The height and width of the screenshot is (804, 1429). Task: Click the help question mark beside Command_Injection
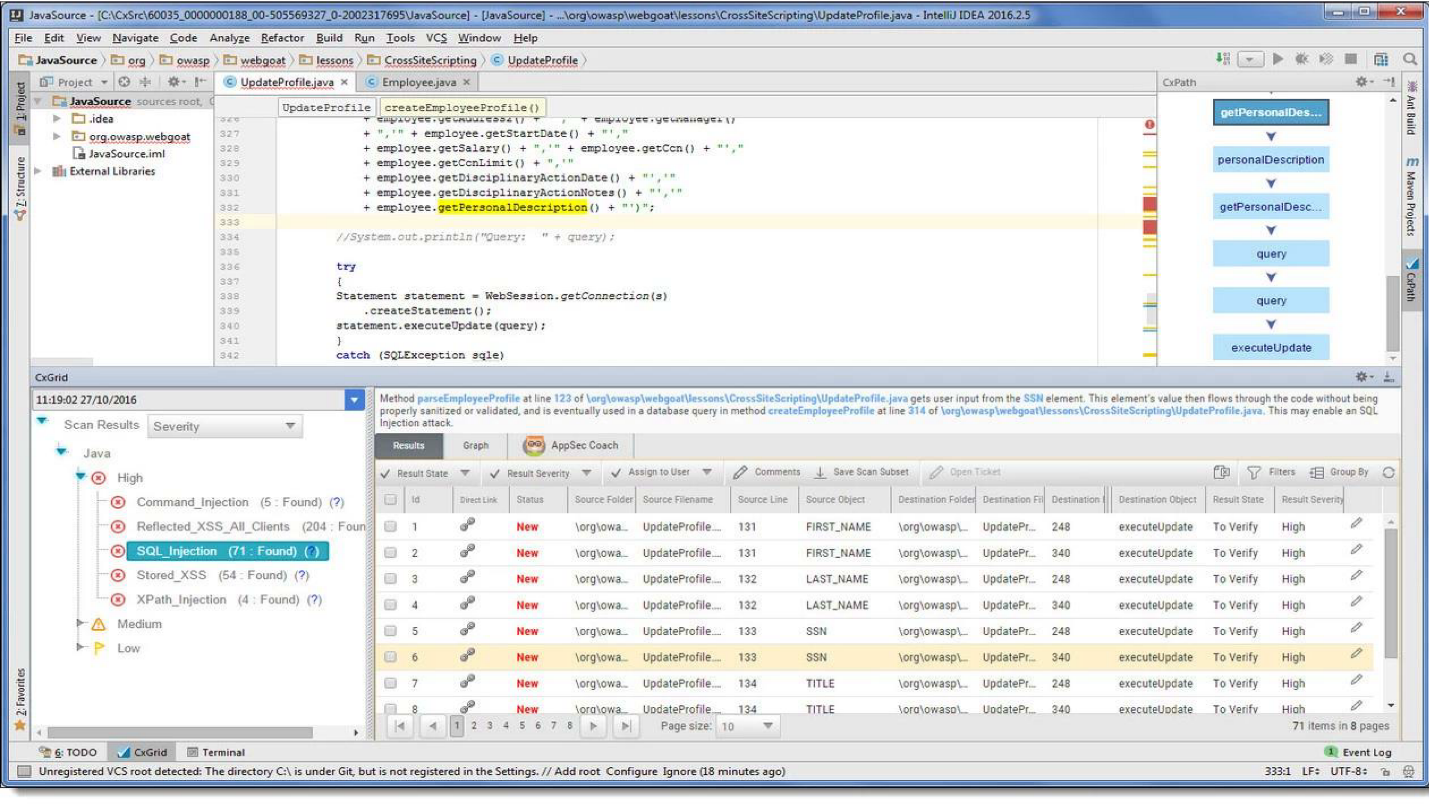[x=337, y=502]
